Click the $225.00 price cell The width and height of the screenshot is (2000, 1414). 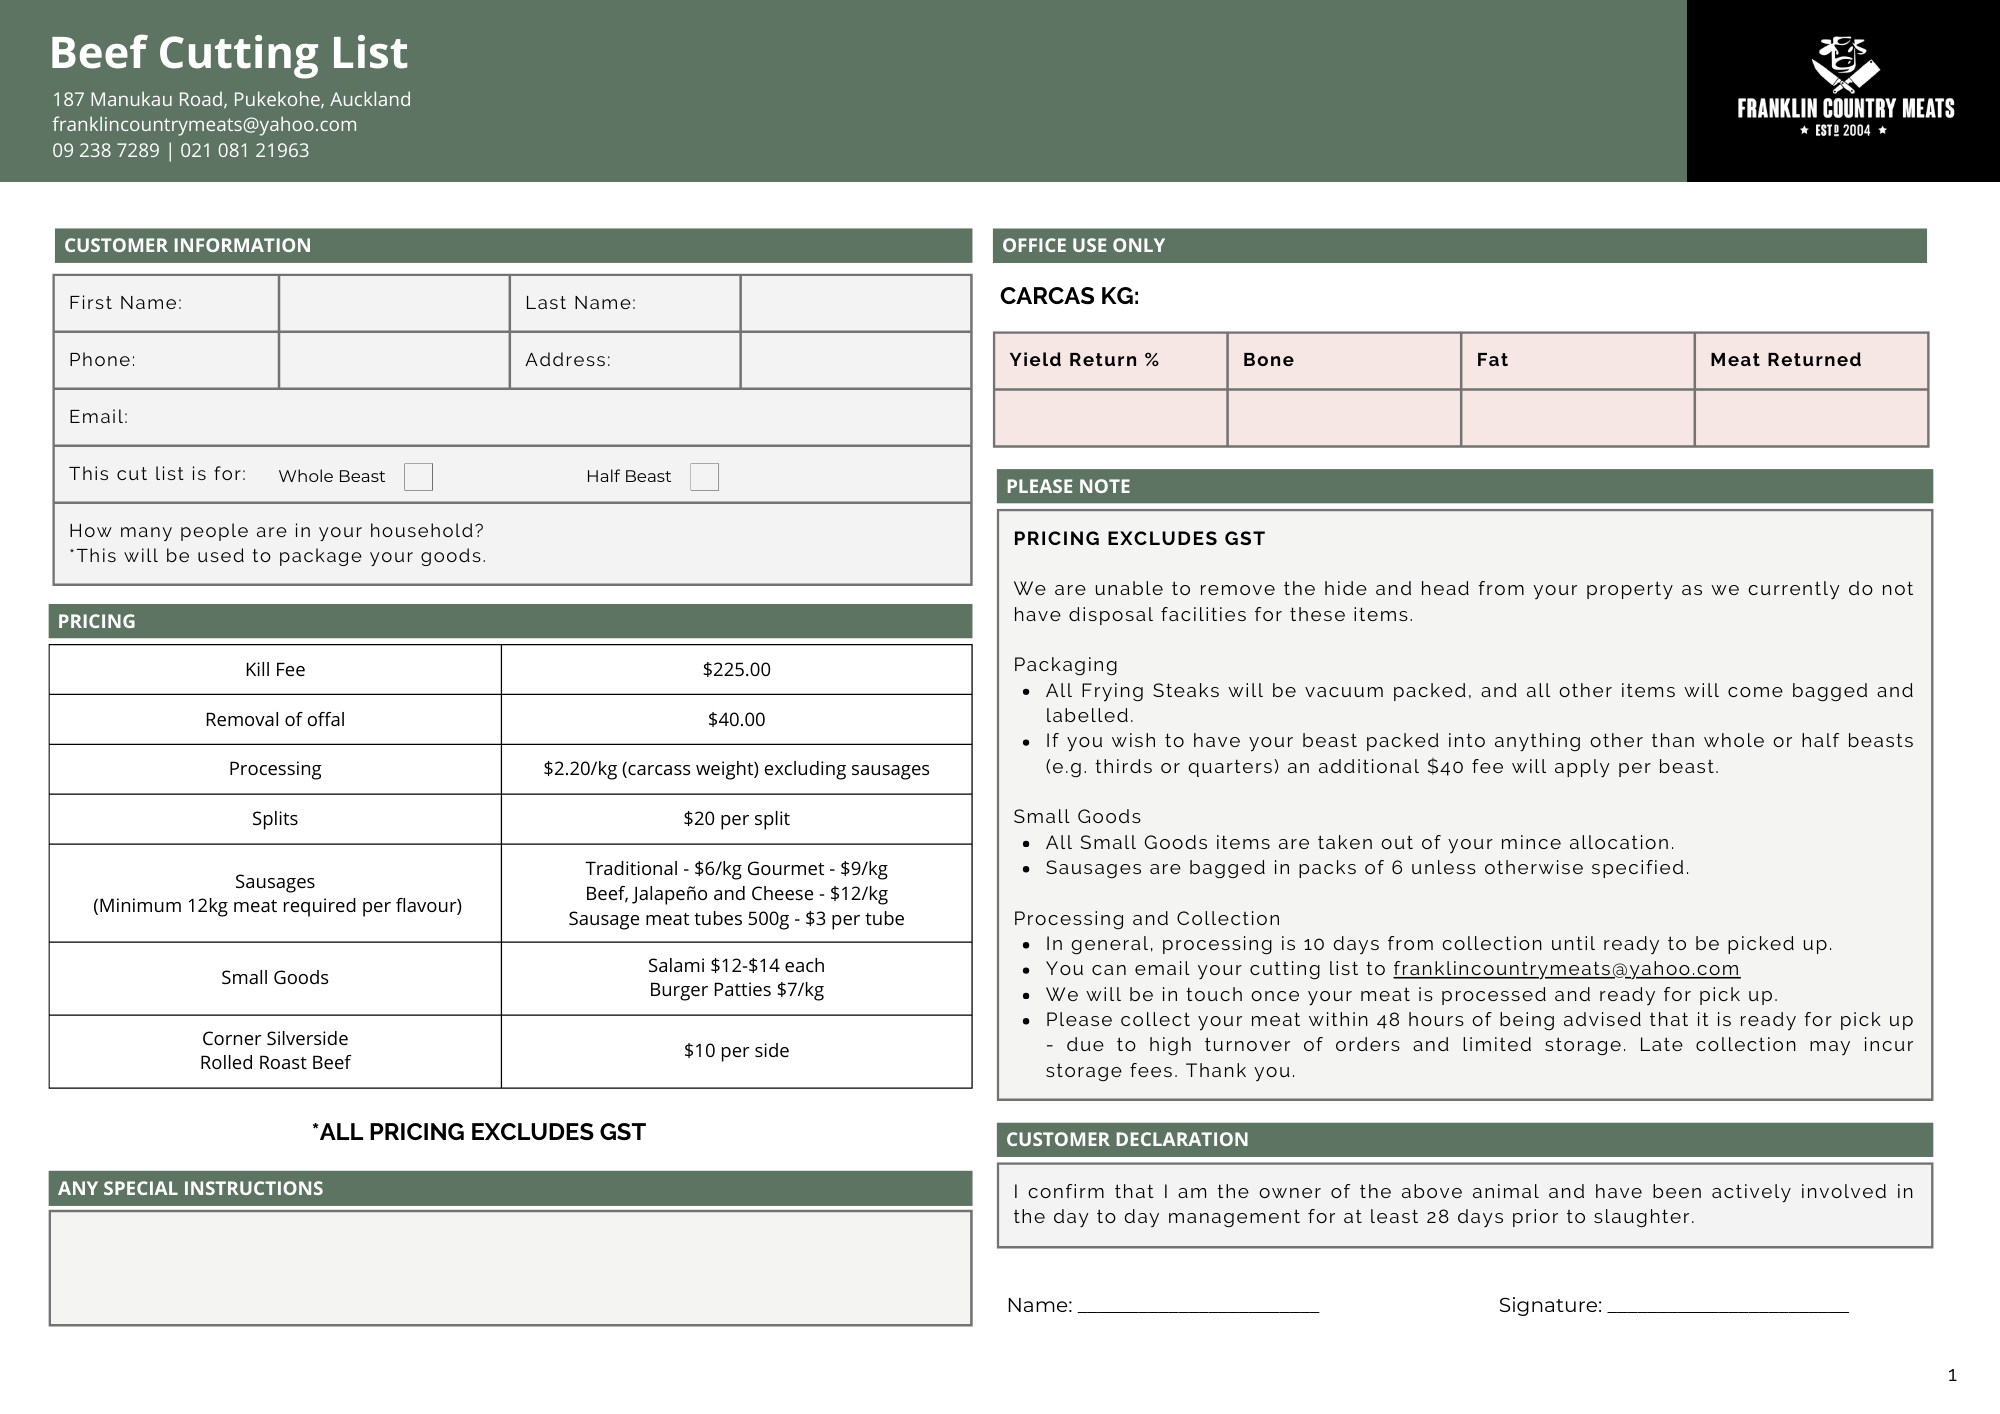[736, 670]
